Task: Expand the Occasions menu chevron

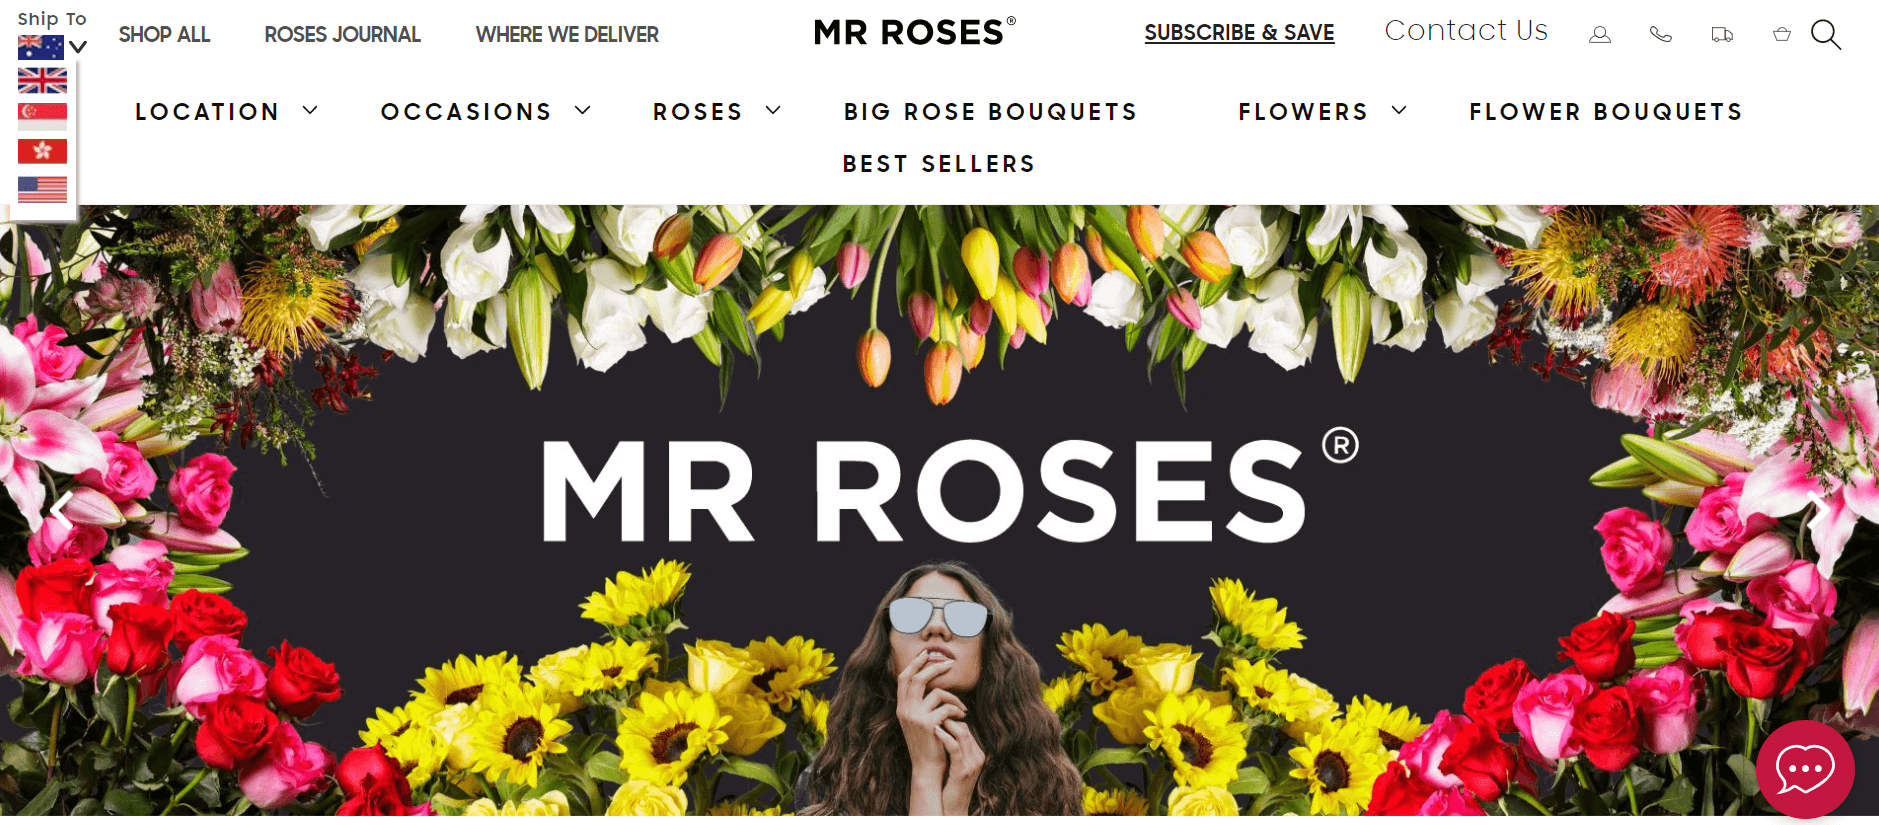Action: tap(583, 110)
